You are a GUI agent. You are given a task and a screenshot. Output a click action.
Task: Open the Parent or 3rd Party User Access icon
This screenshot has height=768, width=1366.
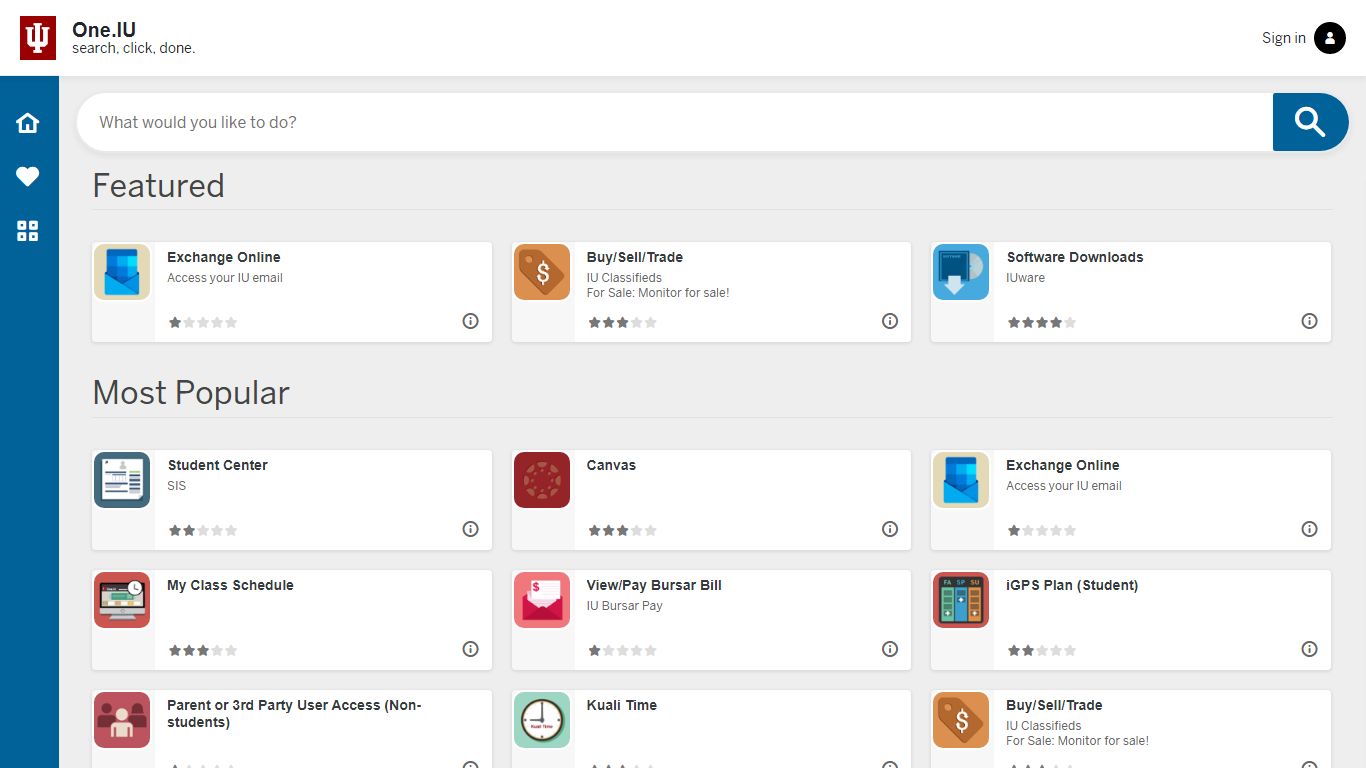tap(122, 720)
